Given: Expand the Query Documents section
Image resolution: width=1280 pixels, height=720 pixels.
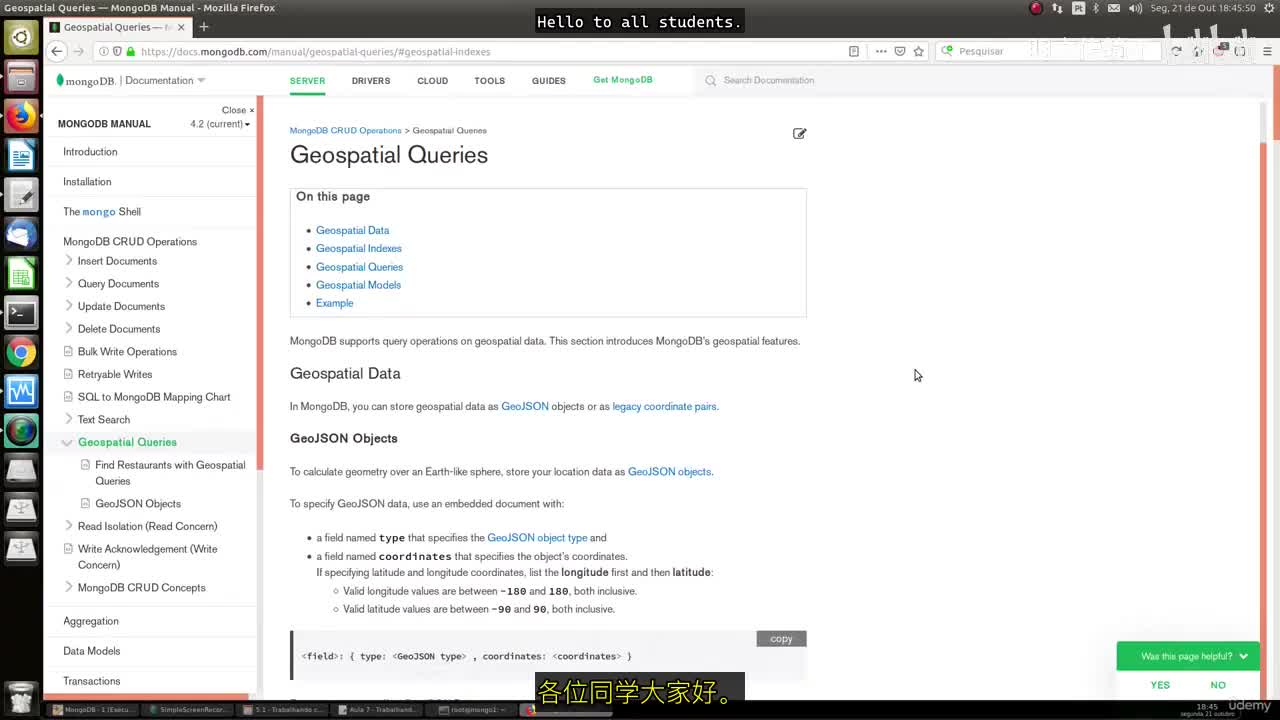Looking at the screenshot, I should pyautogui.click(x=69, y=284).
